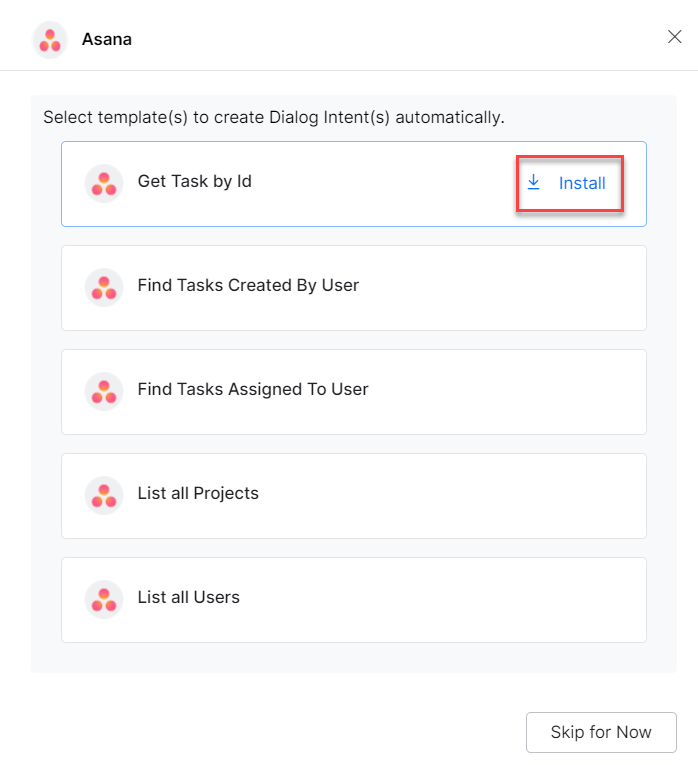Screen dimensions: 698x765
Task: Click the Asana title text in header
Action: (x=107, y=40)
